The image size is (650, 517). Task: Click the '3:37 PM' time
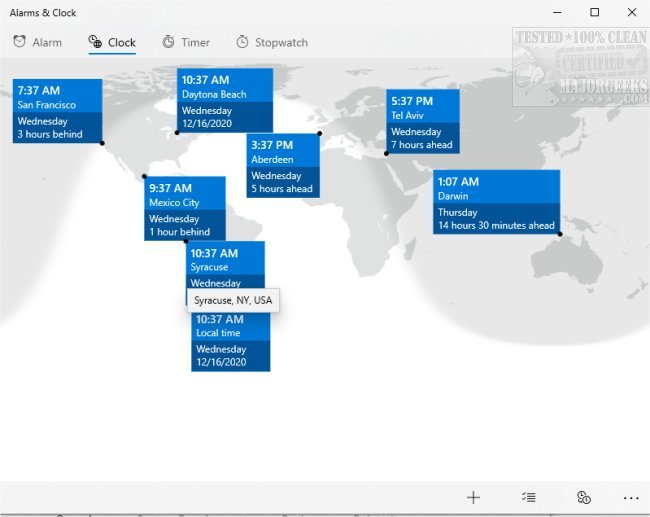click(x=272, y=145)
